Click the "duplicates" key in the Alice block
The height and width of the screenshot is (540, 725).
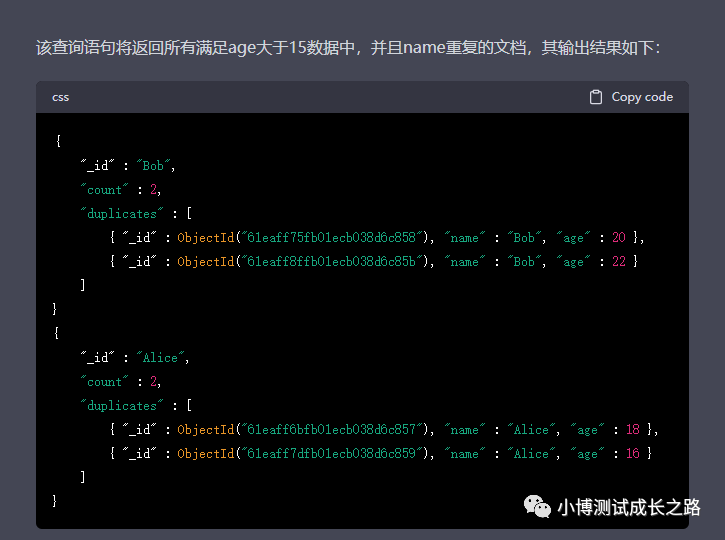point(122,406)
